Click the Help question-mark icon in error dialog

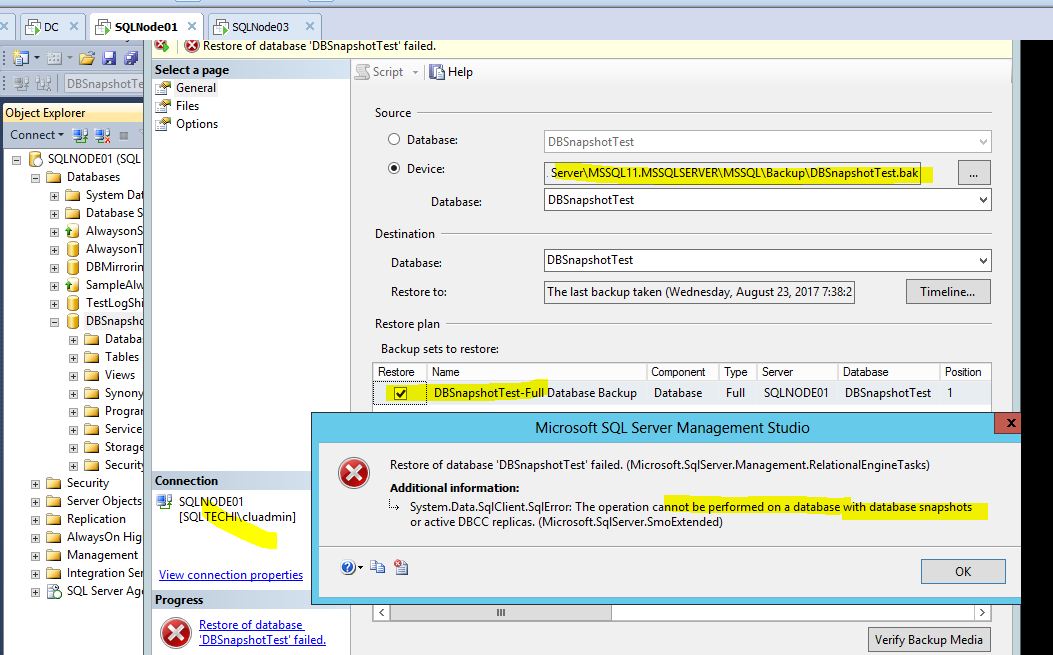347,567
